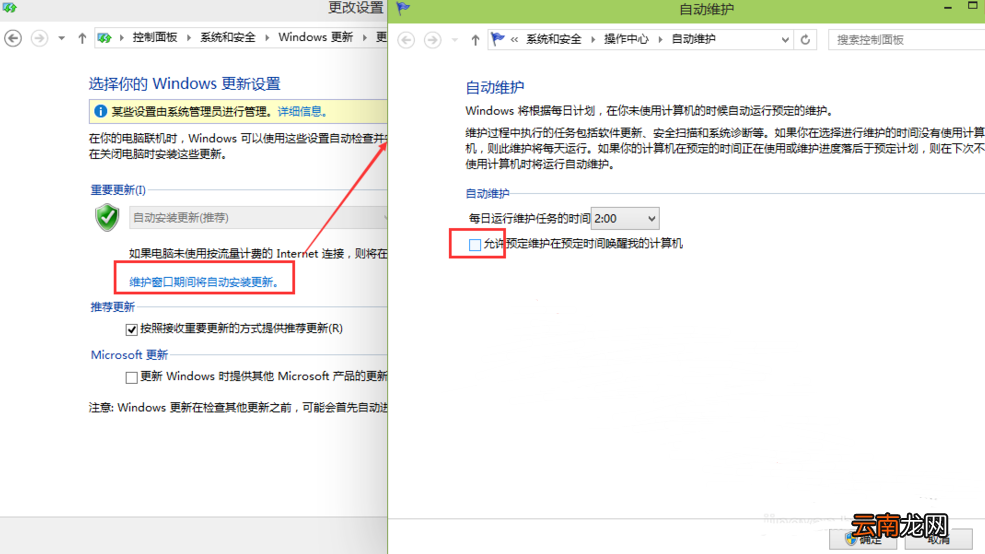Viewport: 985px width, 554px height.
Task: Click 取消 button in 自动维护 window
Action: pos(939,539)
